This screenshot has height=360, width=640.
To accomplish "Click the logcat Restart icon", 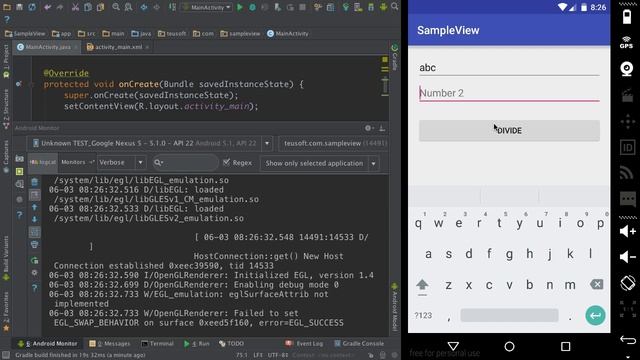I will pyautogui.click(x=34, y=260).
